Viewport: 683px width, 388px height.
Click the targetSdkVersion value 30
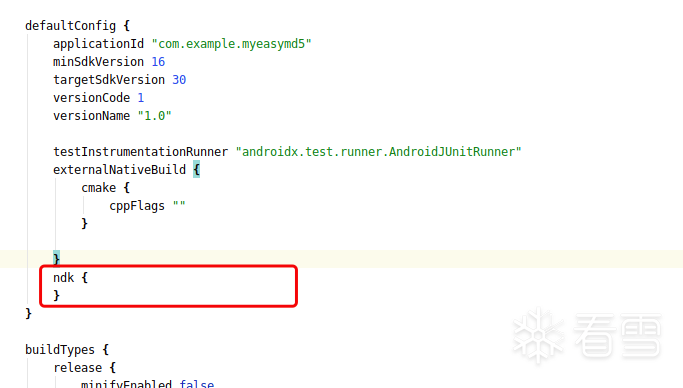(179, 80)
